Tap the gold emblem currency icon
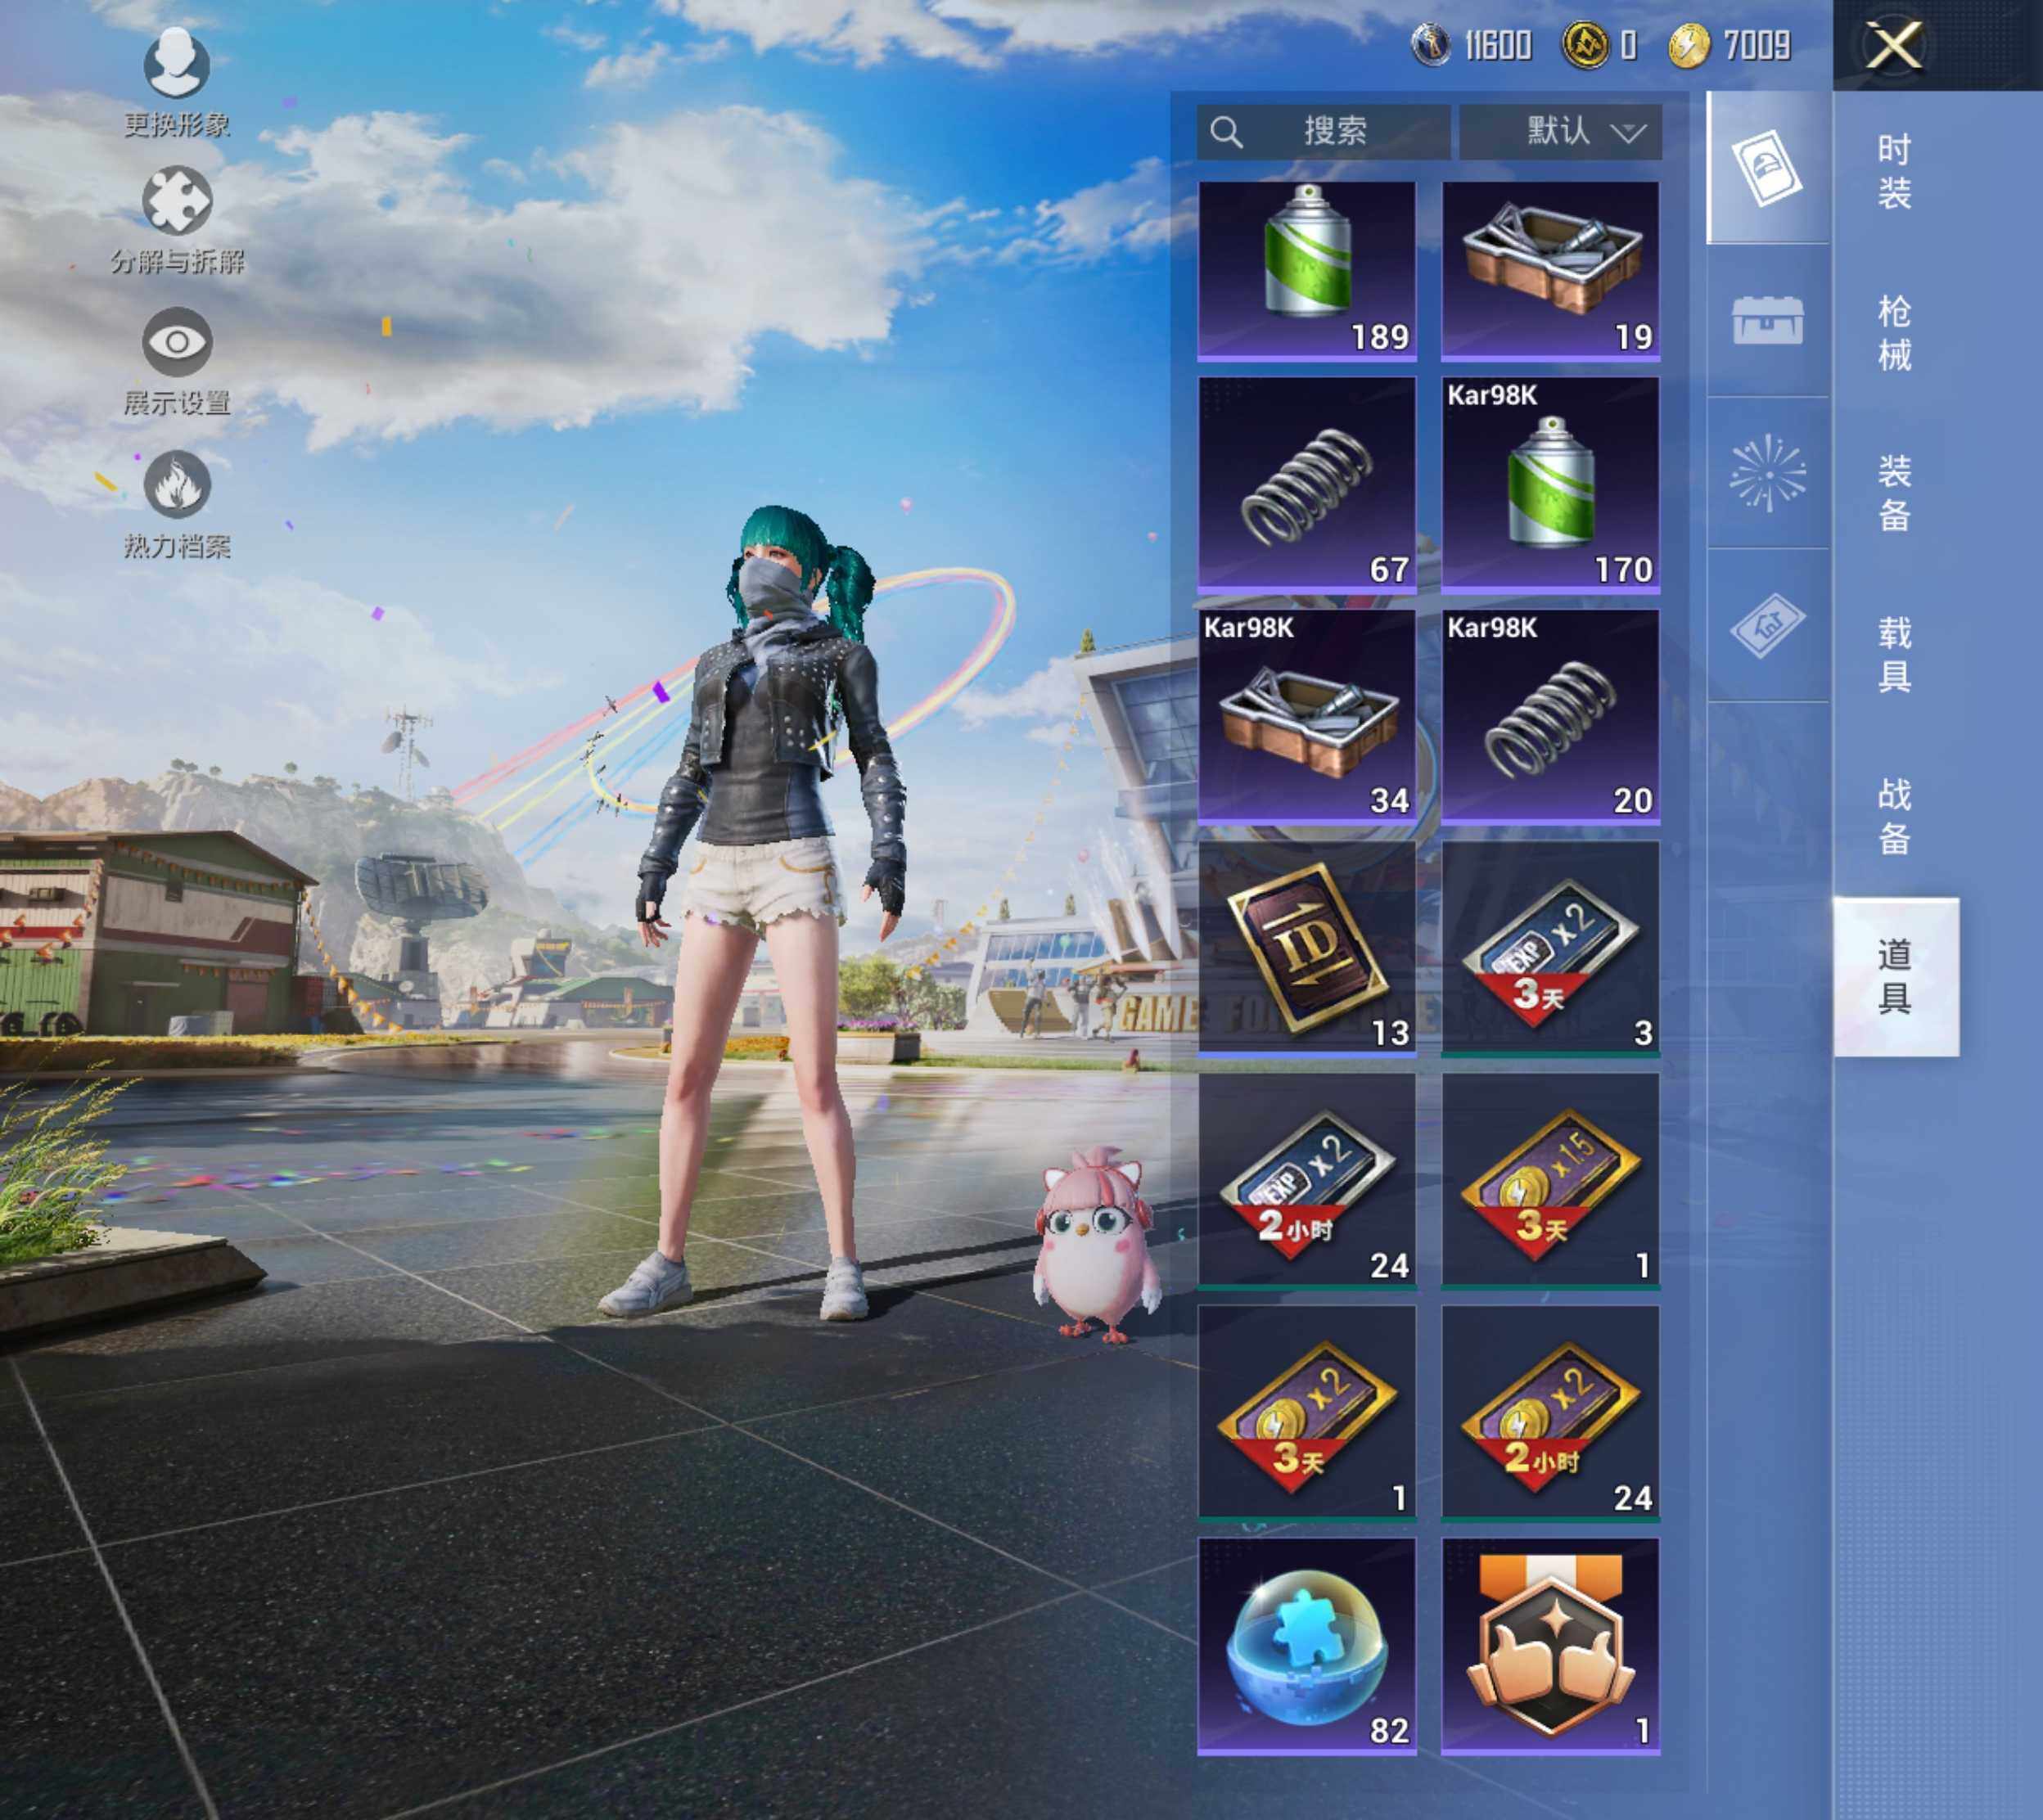Screen dimensions: 2043x1820 click(1585, 45)
